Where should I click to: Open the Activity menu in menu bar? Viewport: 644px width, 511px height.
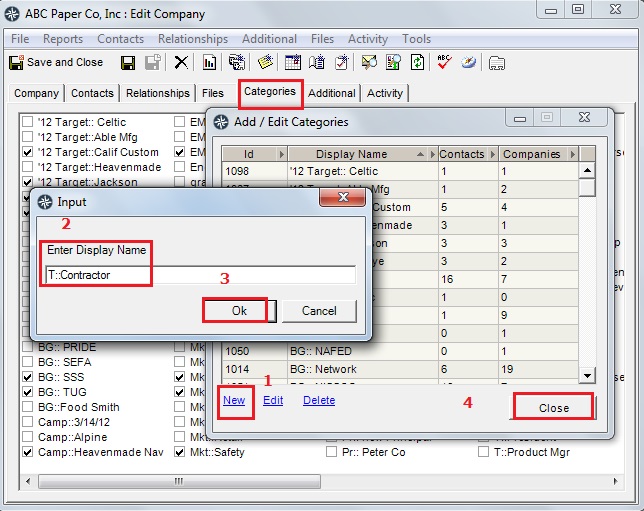click(x=368, y=39)
